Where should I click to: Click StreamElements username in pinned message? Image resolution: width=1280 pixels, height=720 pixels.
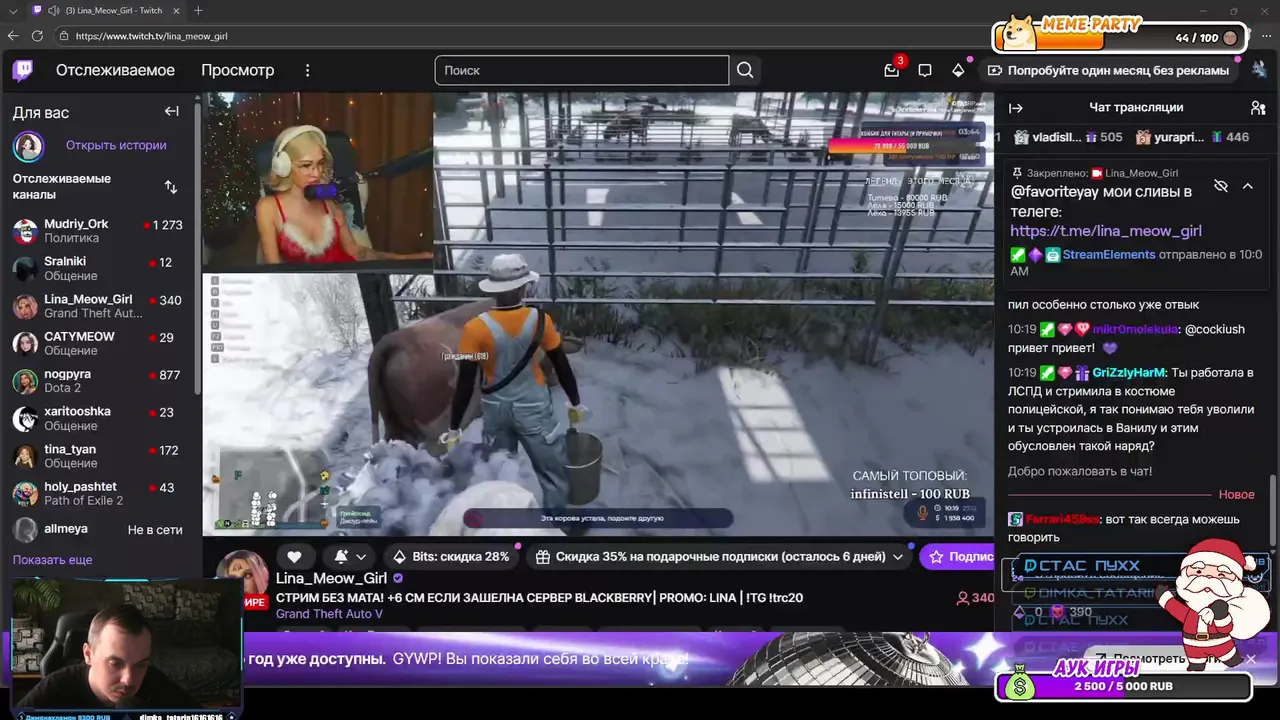[x=1109, y=255]
